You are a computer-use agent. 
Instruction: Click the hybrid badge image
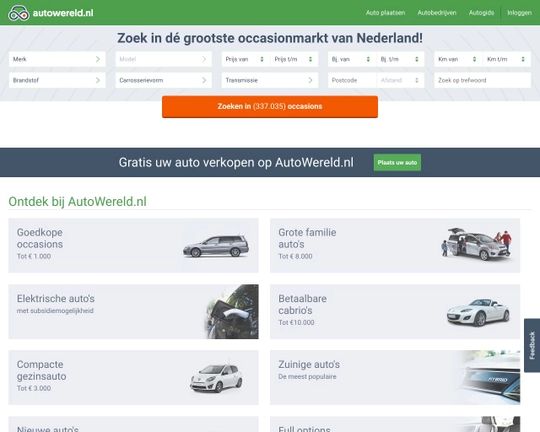[489, 378]
